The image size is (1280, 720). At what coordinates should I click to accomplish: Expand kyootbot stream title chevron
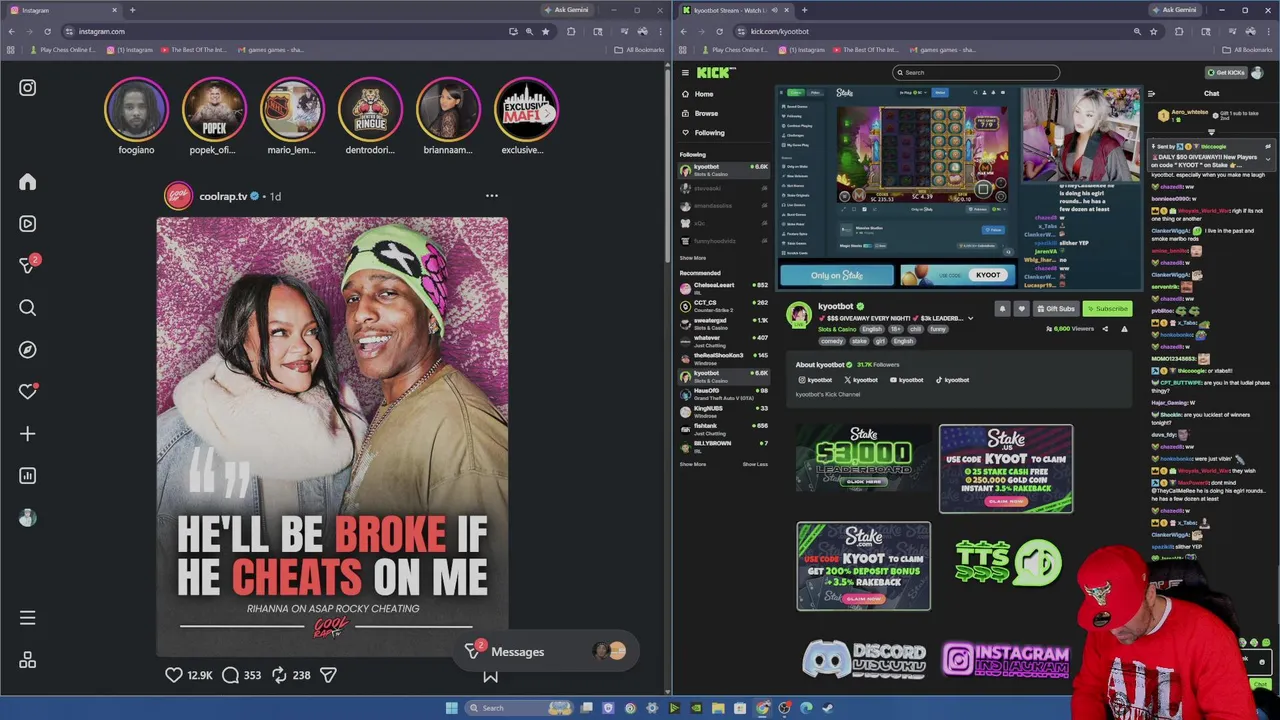(970, 318)
